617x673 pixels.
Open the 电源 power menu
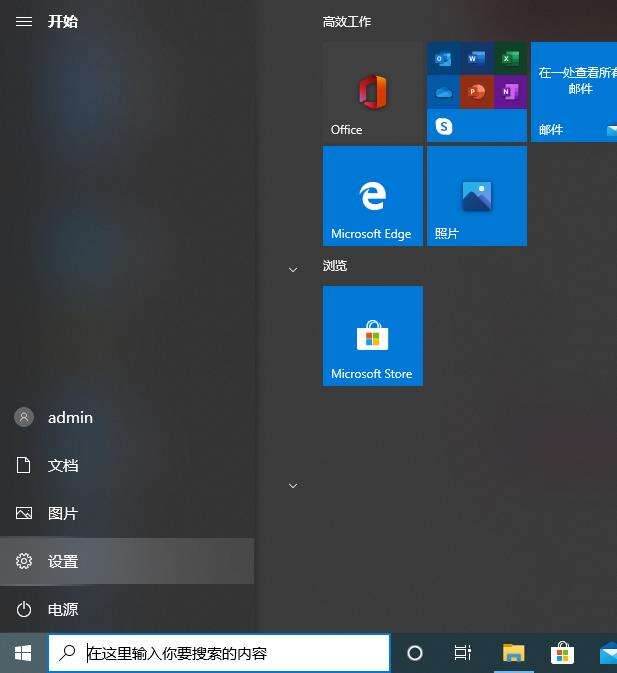pyautogui.click(x=127, y=609)
